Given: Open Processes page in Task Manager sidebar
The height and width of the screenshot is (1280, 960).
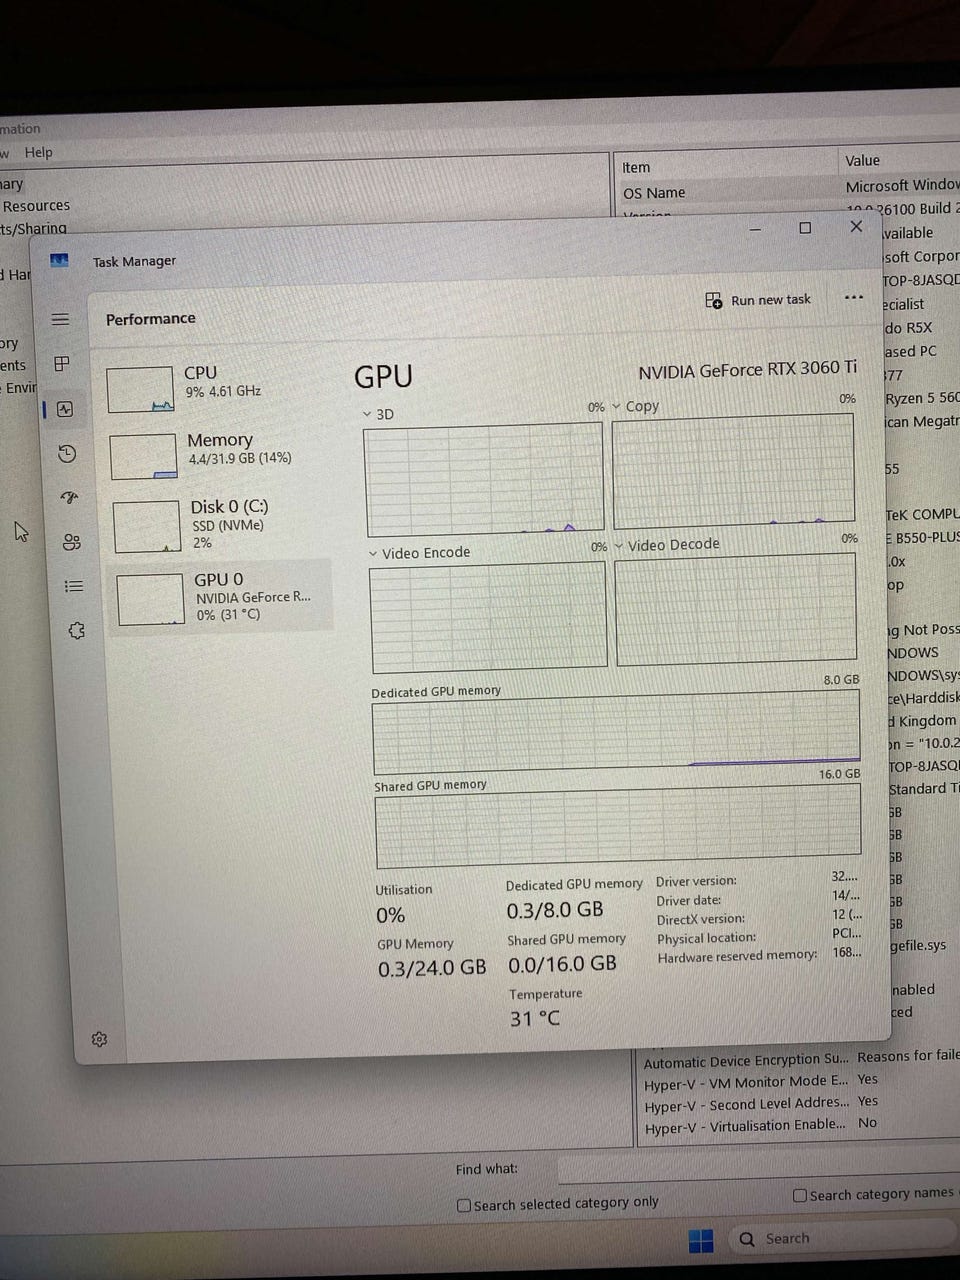Looking at the screenshot, I should (x=62, y=364).
